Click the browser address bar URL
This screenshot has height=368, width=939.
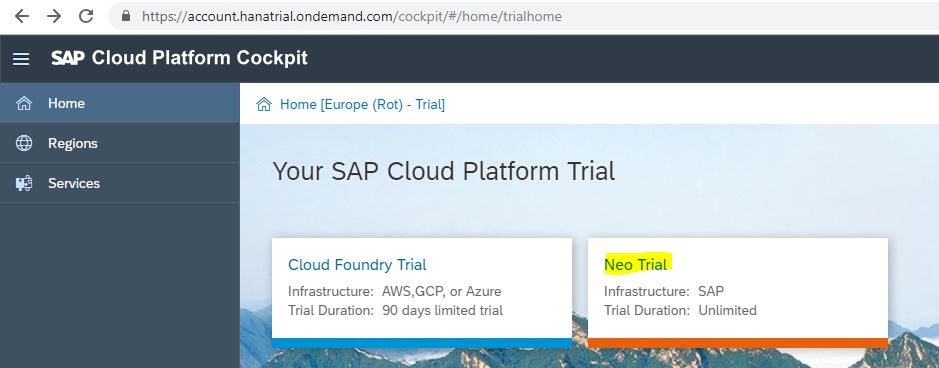(x=352, y=16)
